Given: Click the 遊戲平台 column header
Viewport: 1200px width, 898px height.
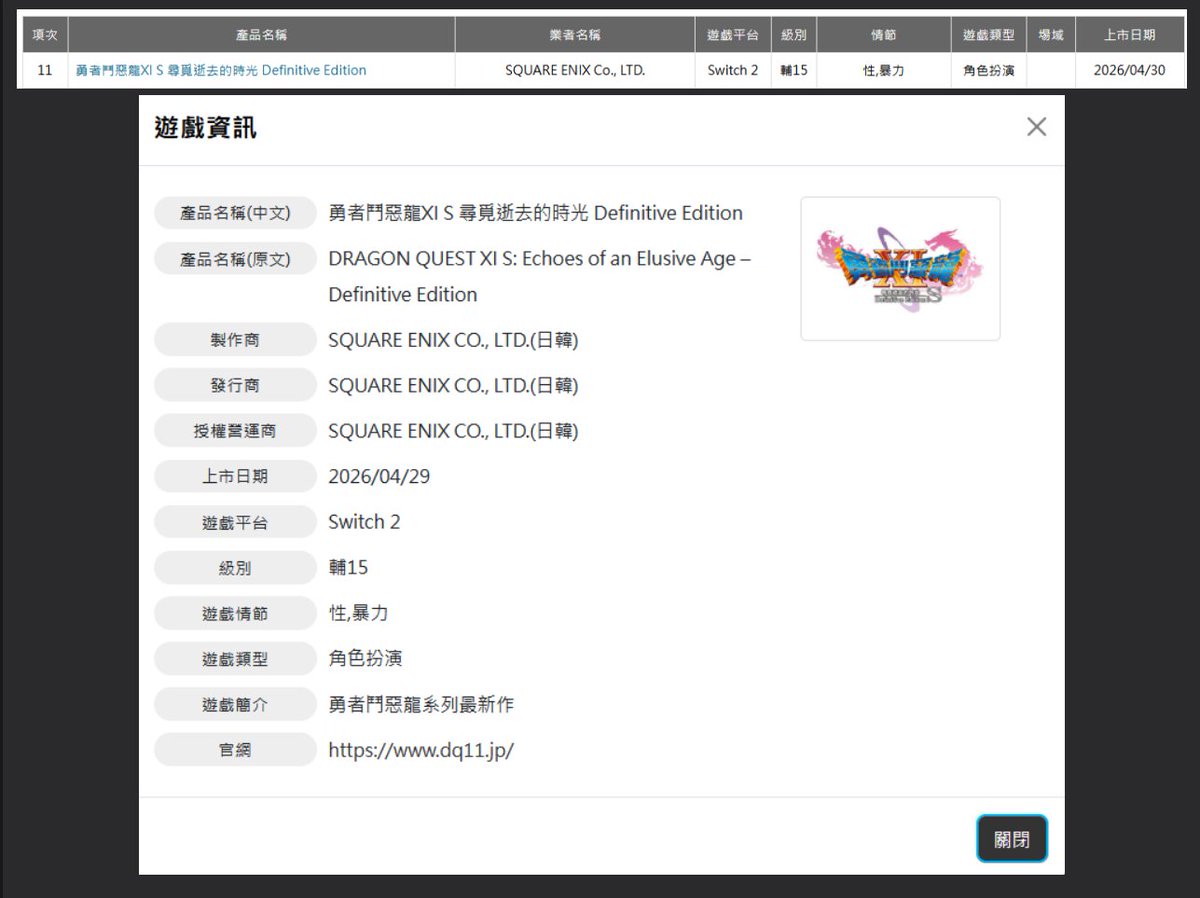Looking at the screenshot, I should click(733, 35).
